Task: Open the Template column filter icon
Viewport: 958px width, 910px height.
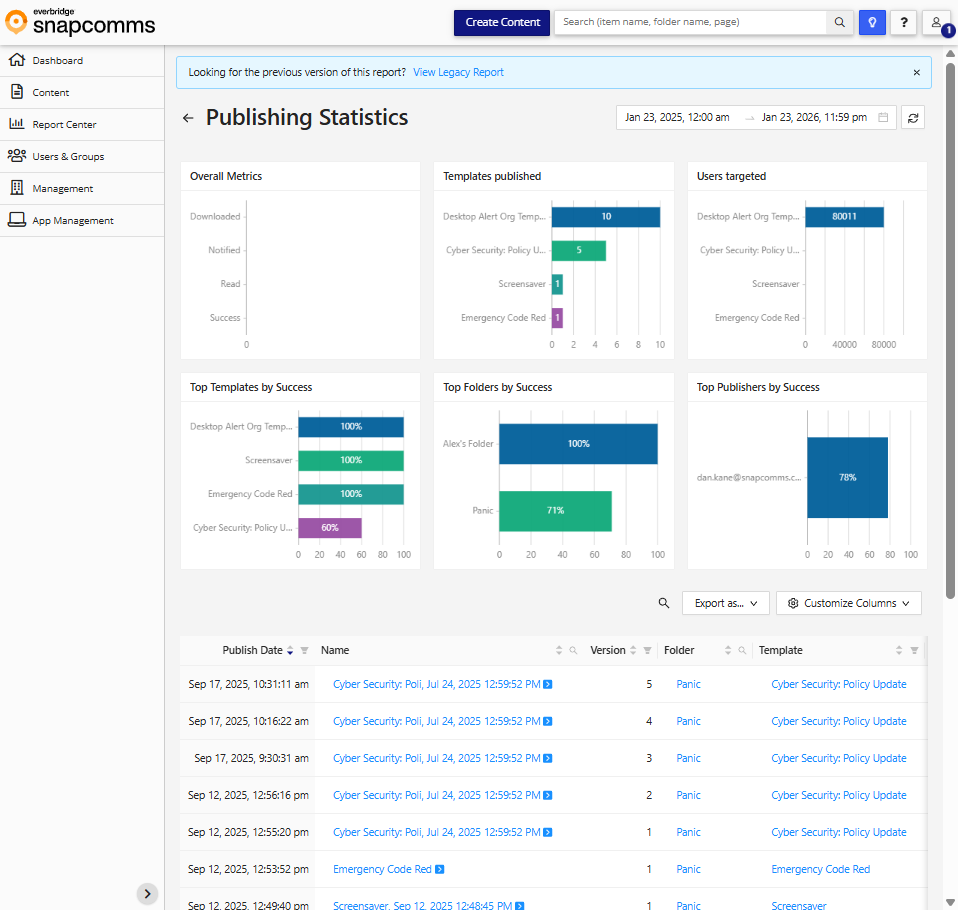Action: (914, 650)
